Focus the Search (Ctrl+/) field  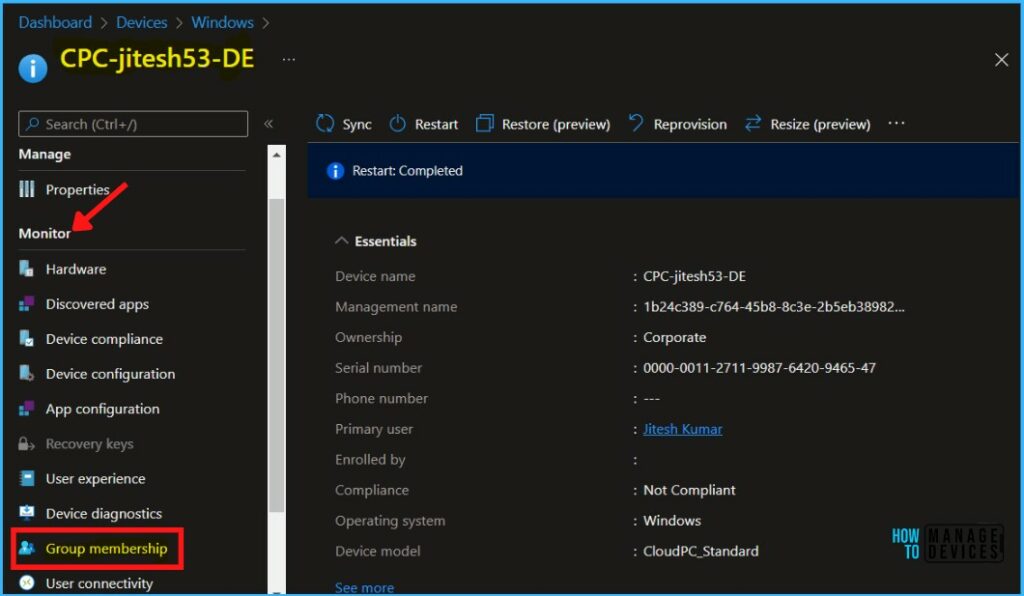[133, 124]
